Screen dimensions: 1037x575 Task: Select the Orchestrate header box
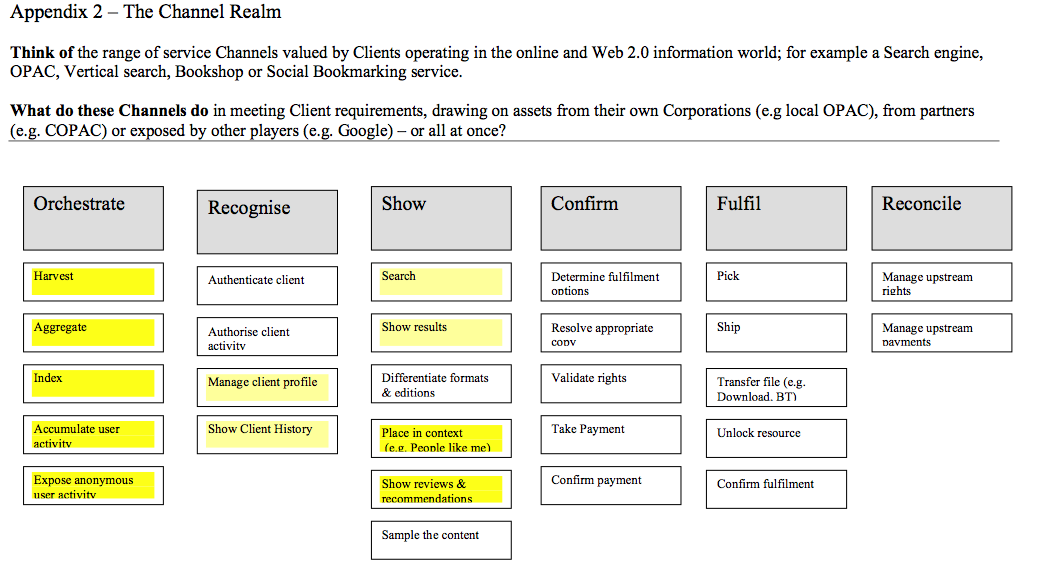coord(93,218)
